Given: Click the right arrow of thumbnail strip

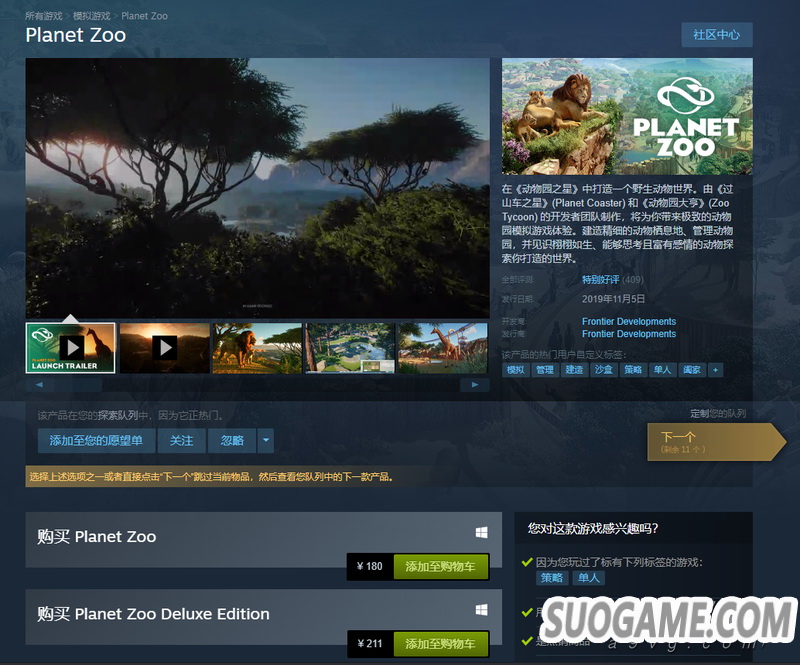Looking at the screenshot, I should tap(474, 385).
